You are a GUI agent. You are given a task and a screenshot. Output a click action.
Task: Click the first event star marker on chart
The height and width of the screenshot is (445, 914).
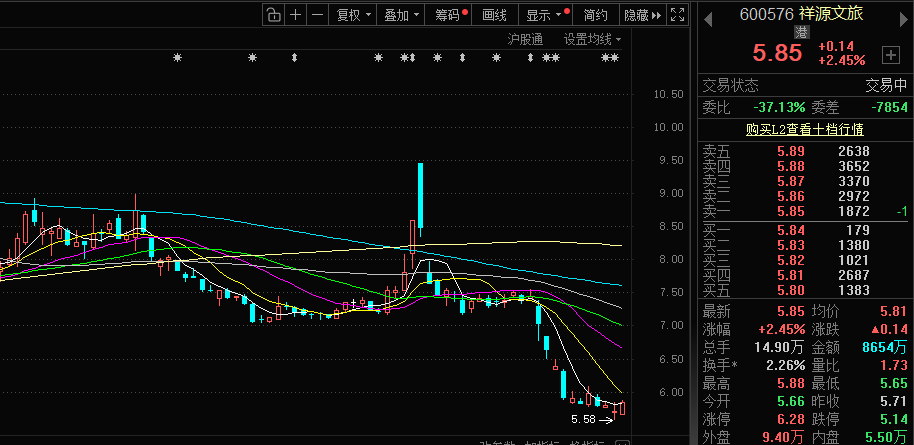click(x=178, y=59)
